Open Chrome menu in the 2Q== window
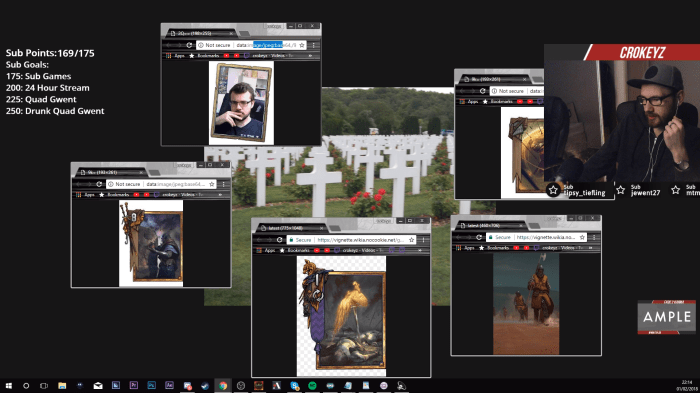The height and width of the screenshot is (393, 700). (314, 45)
